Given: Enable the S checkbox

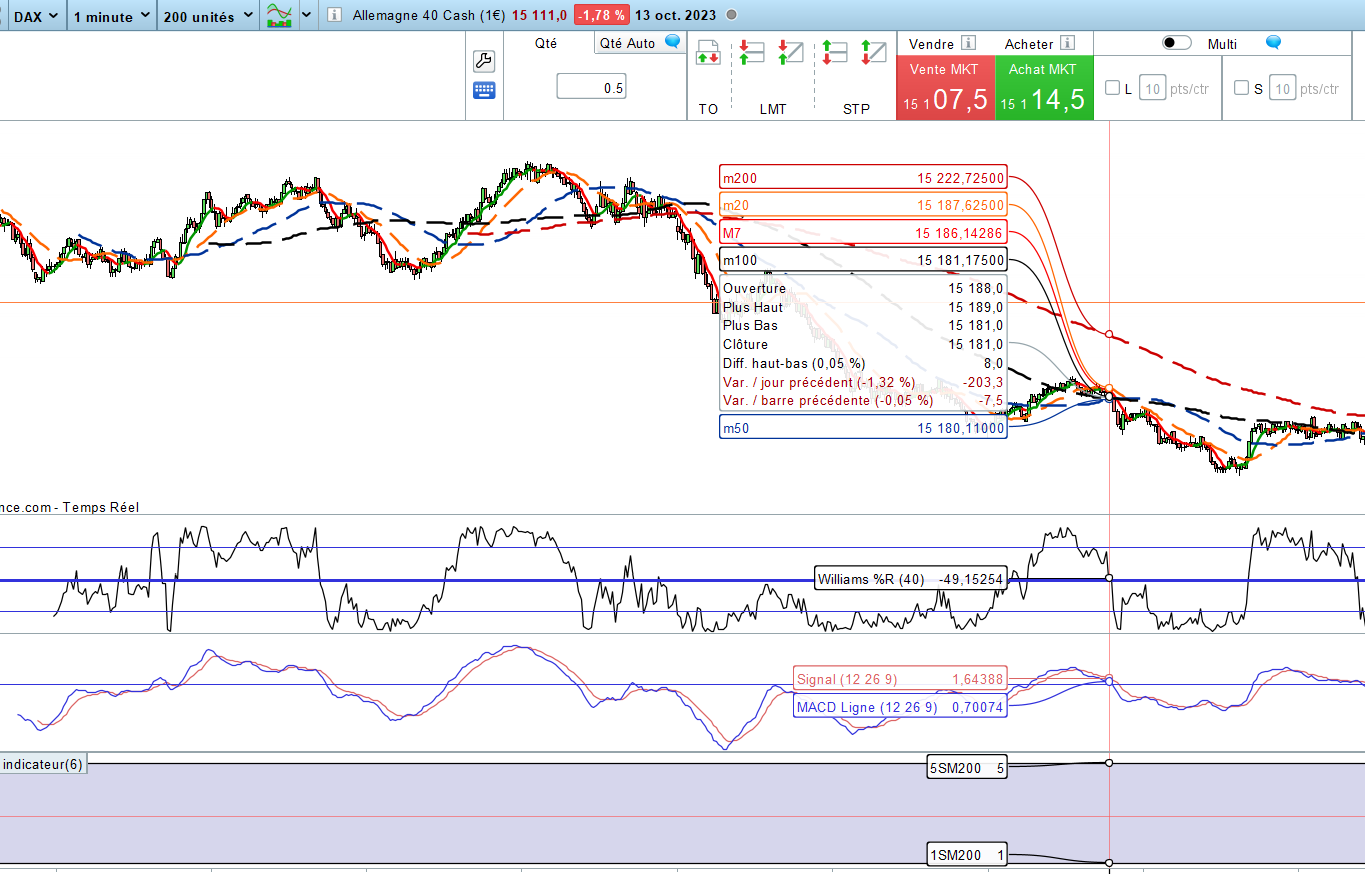Looking at the screenshot, I should 1241,88.
